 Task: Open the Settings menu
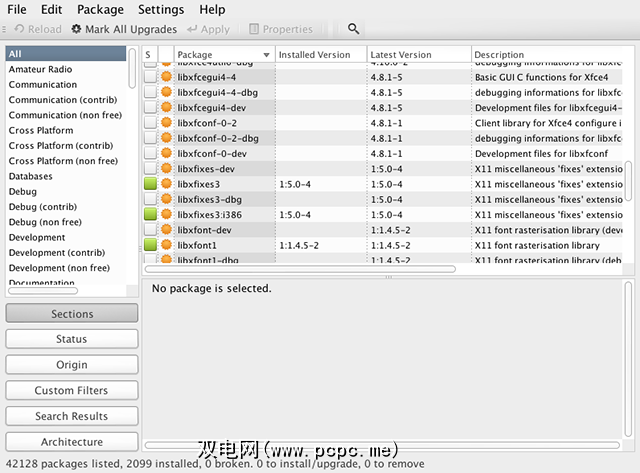click(161, 9)
